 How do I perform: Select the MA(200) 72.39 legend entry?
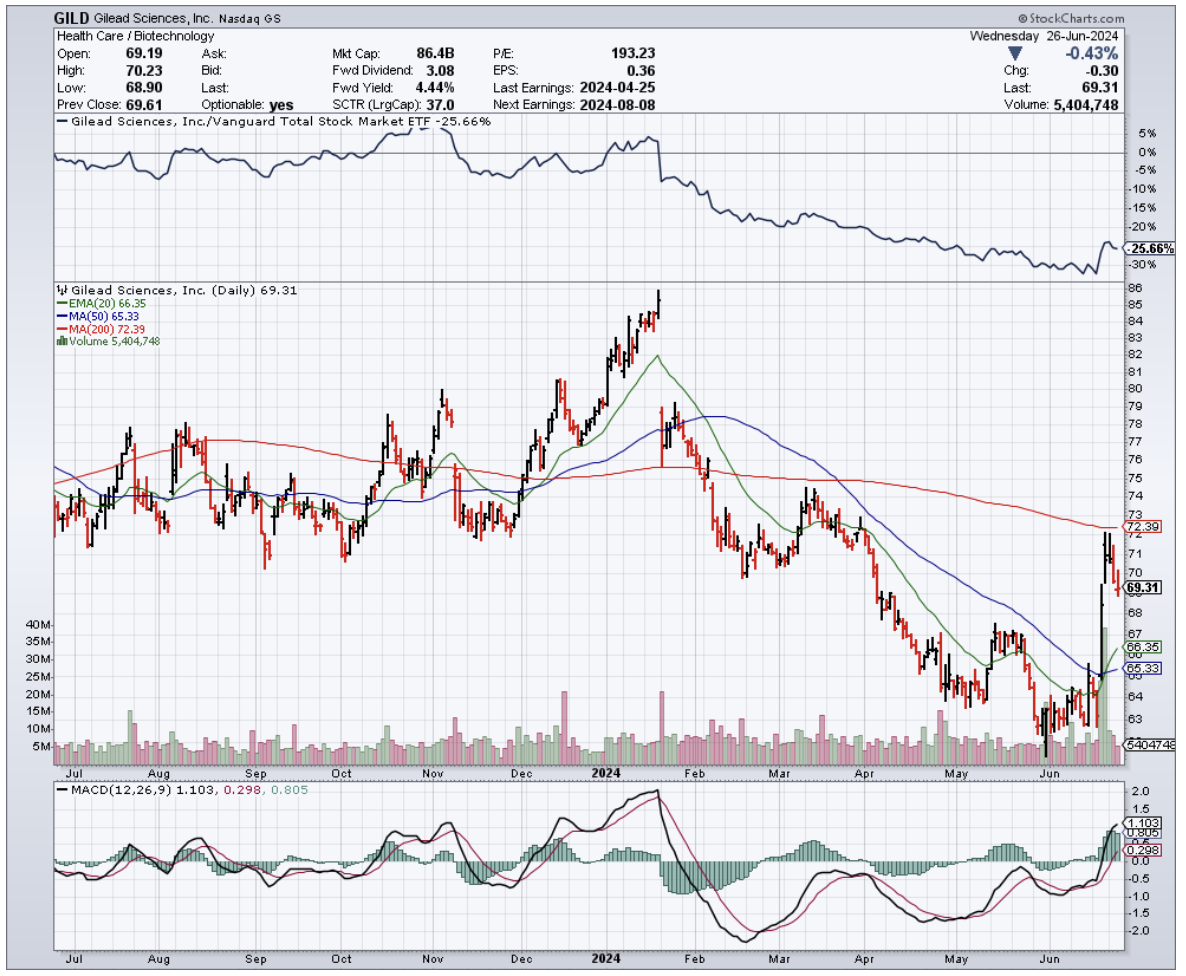[103, 329]
